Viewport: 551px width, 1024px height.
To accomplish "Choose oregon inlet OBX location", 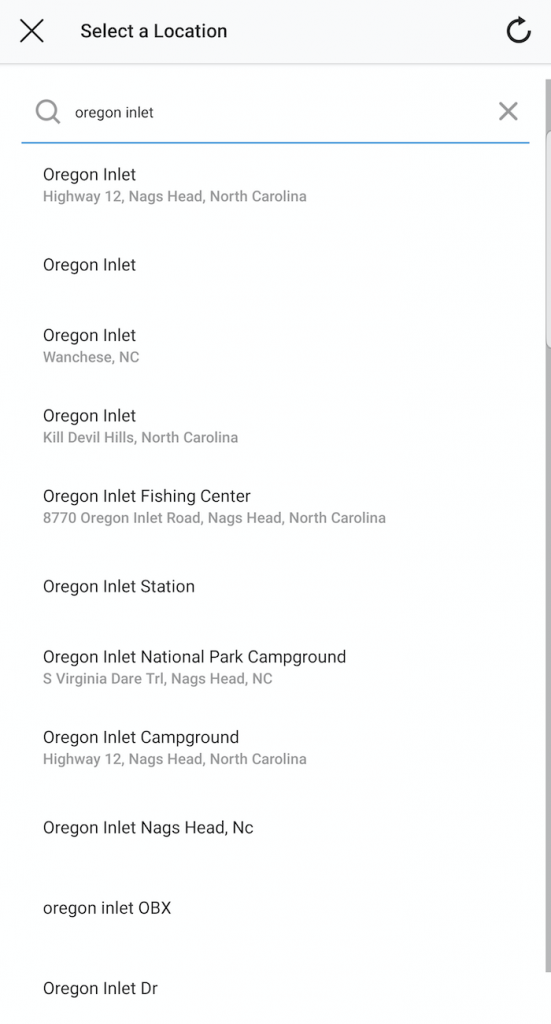I will pyautogui.click(x=274, y=908).
